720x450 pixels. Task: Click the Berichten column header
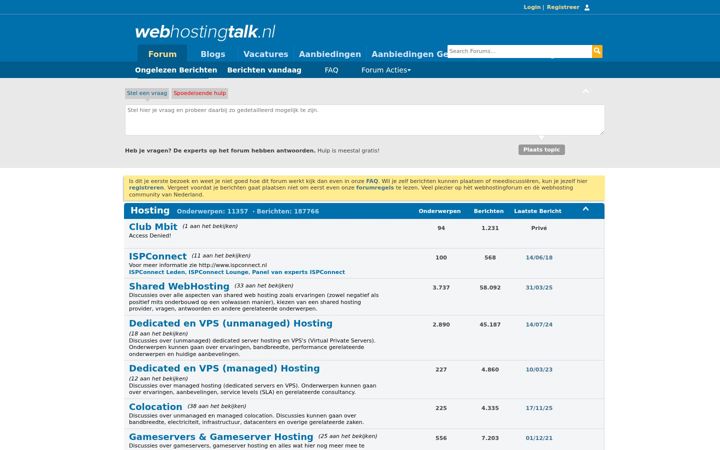(489, 211)
